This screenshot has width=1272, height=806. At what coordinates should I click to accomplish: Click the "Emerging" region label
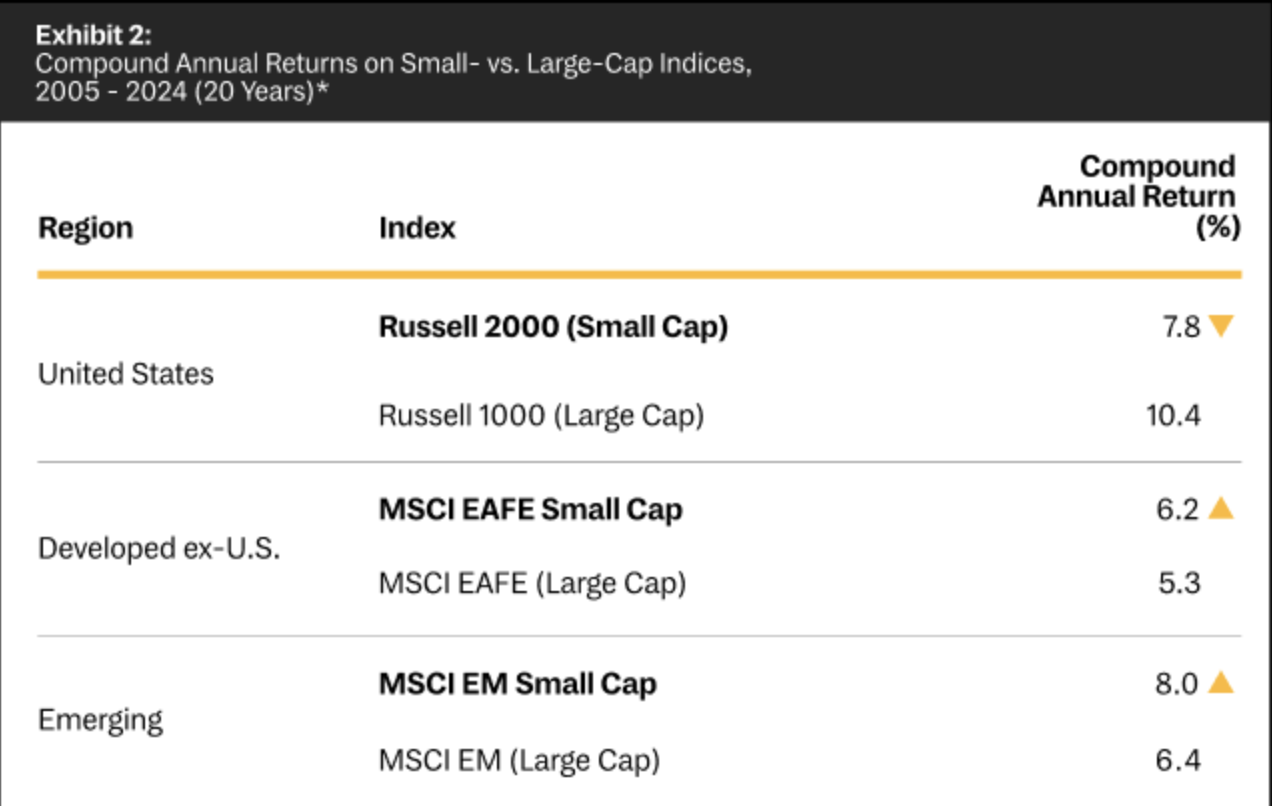click(100, 720)
